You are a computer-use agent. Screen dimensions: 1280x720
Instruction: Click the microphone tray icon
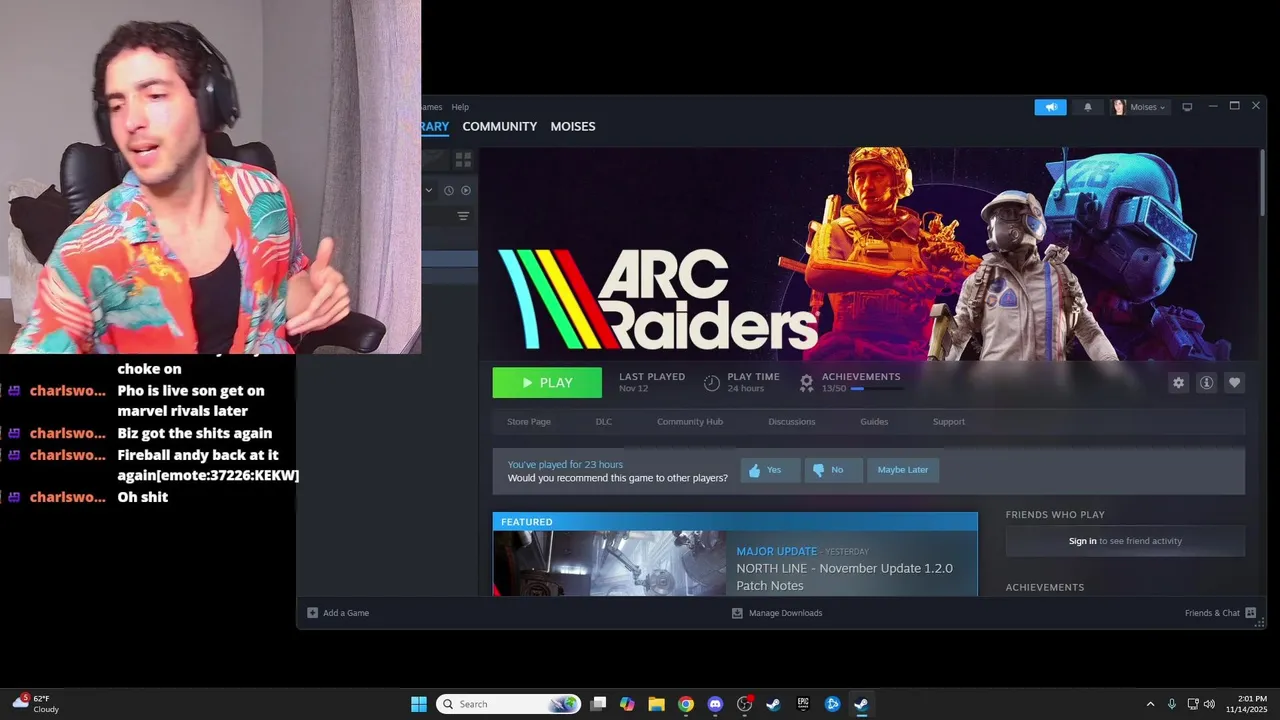pos(1172,704)
